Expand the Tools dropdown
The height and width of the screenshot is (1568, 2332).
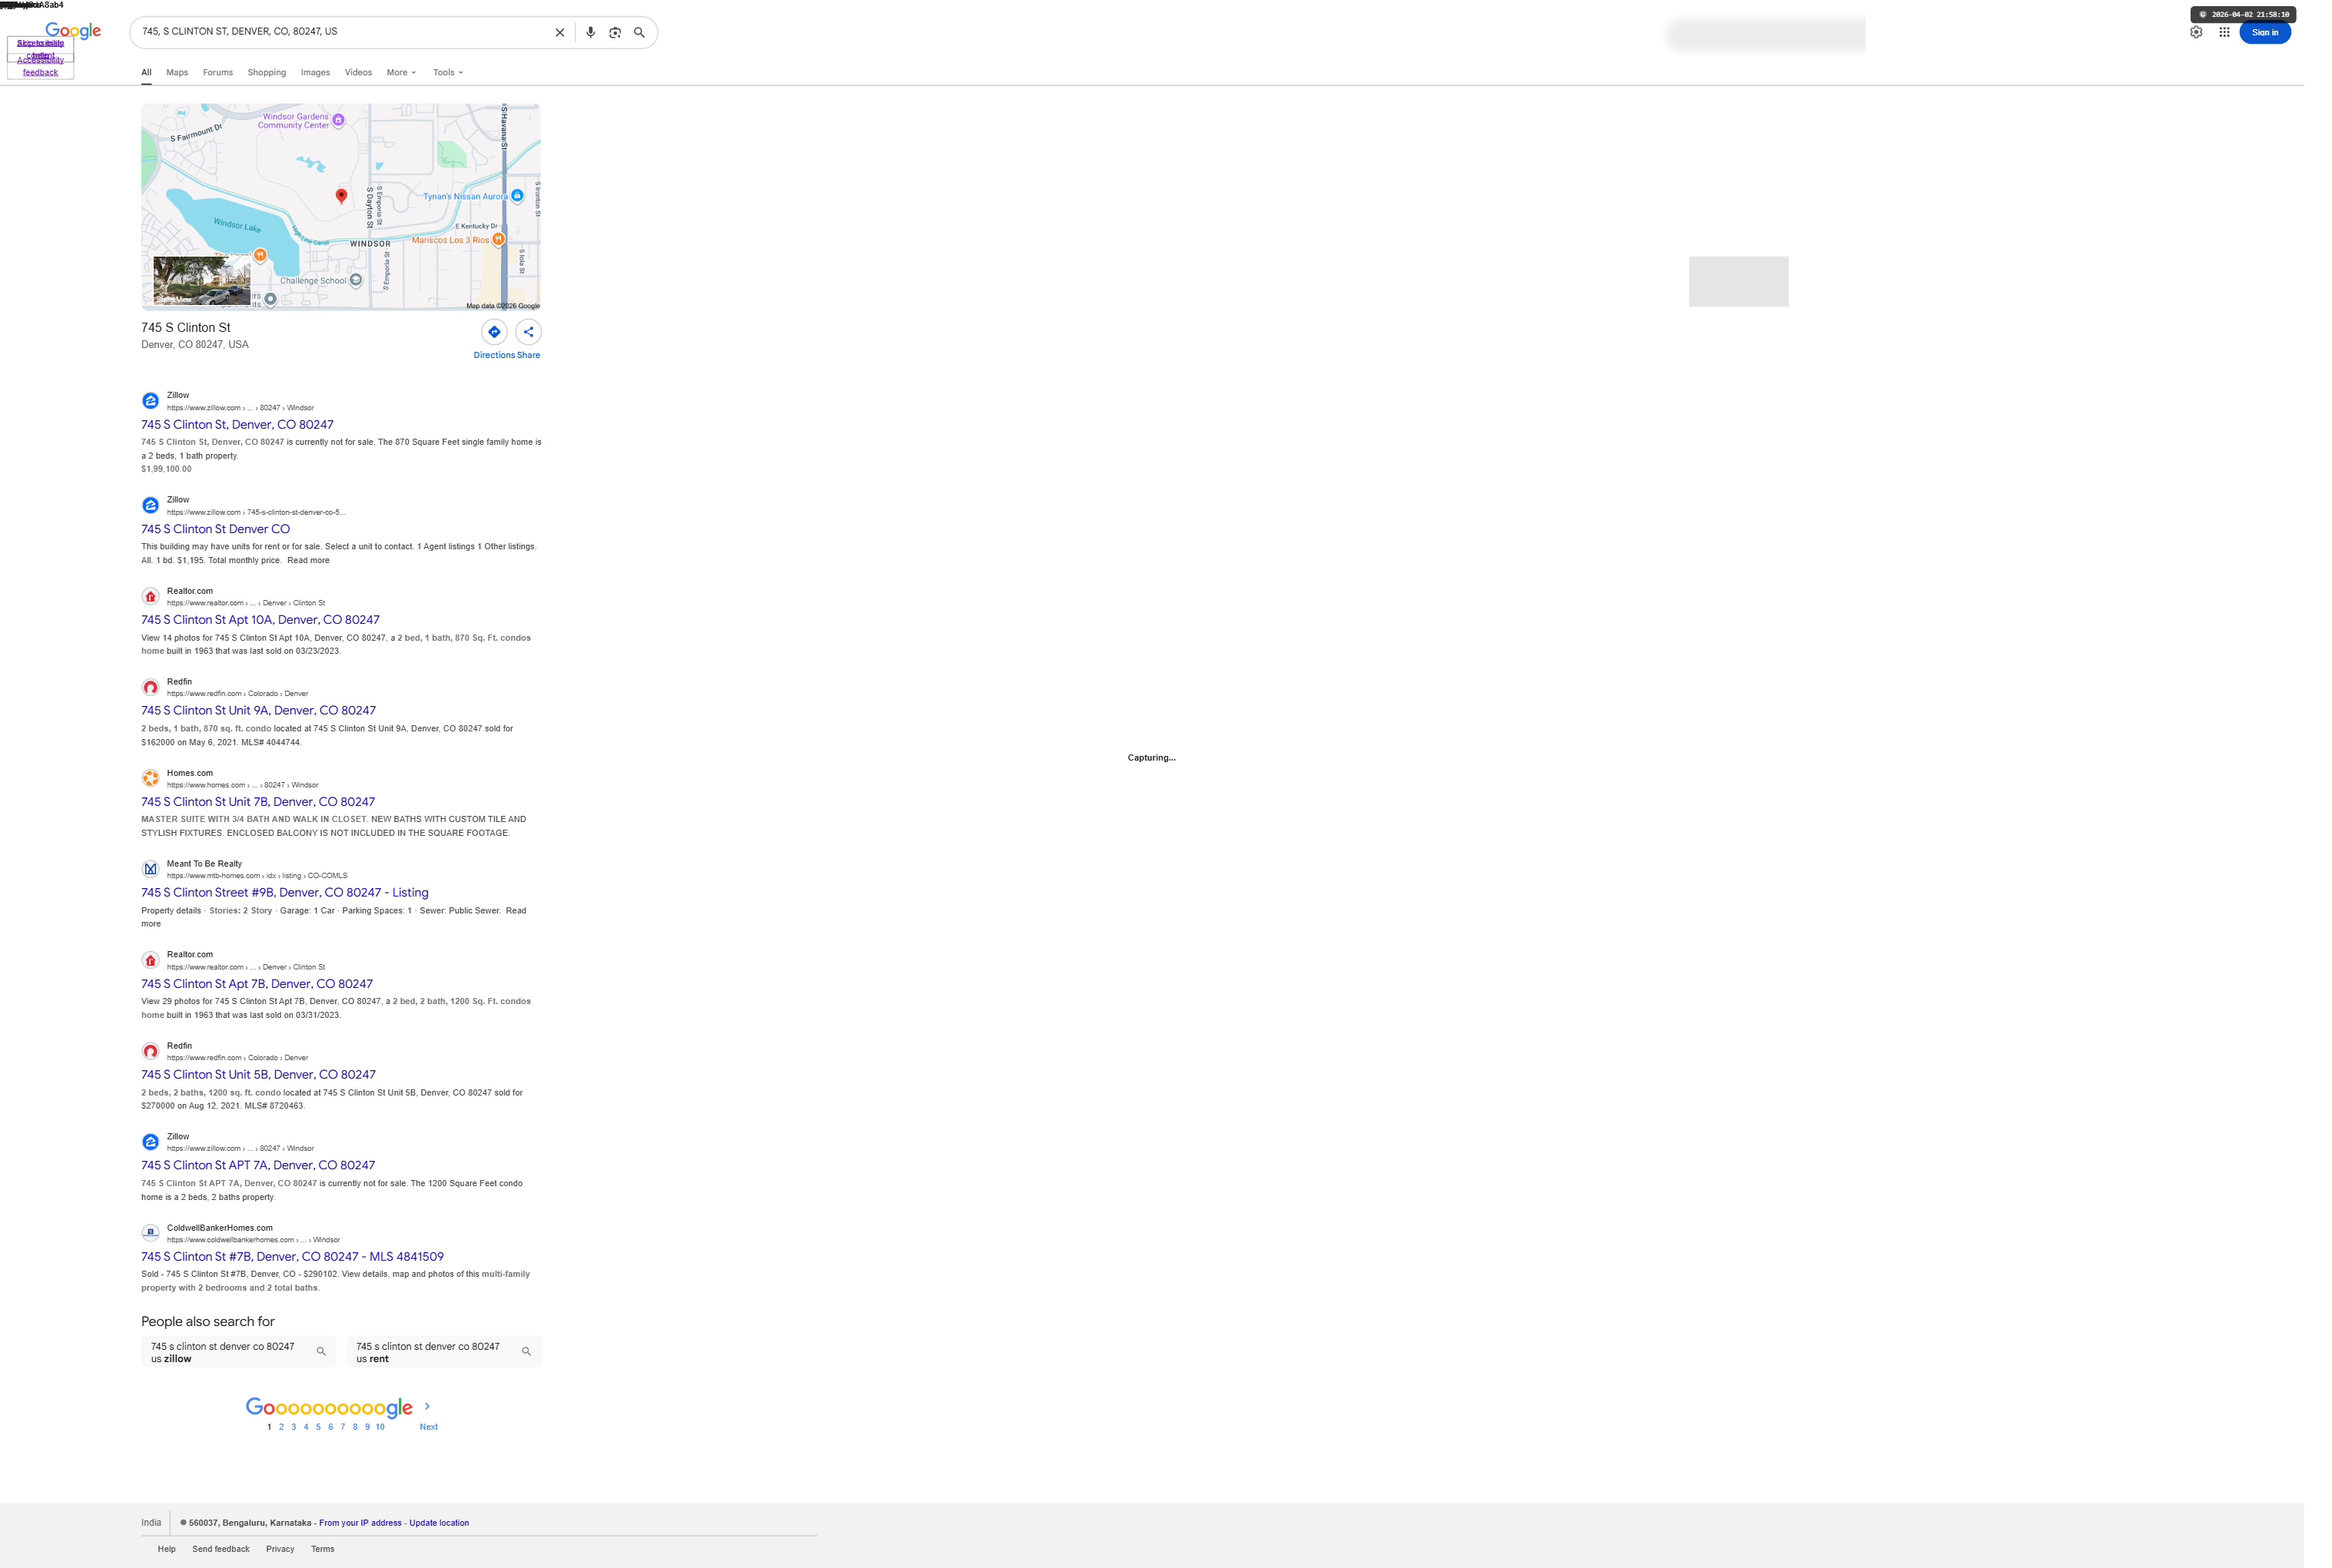(x=448, y=73)
